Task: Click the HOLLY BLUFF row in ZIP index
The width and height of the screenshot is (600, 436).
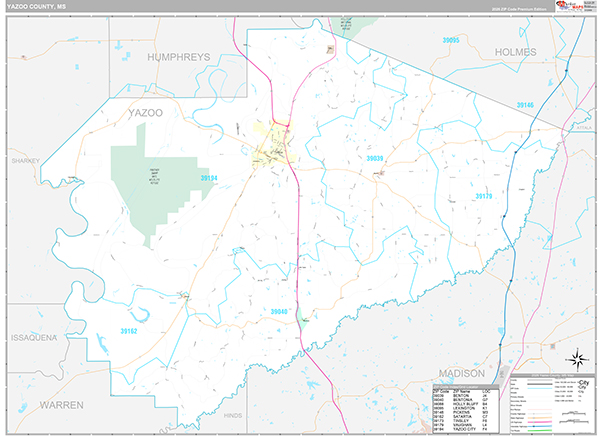Action: 461,404
